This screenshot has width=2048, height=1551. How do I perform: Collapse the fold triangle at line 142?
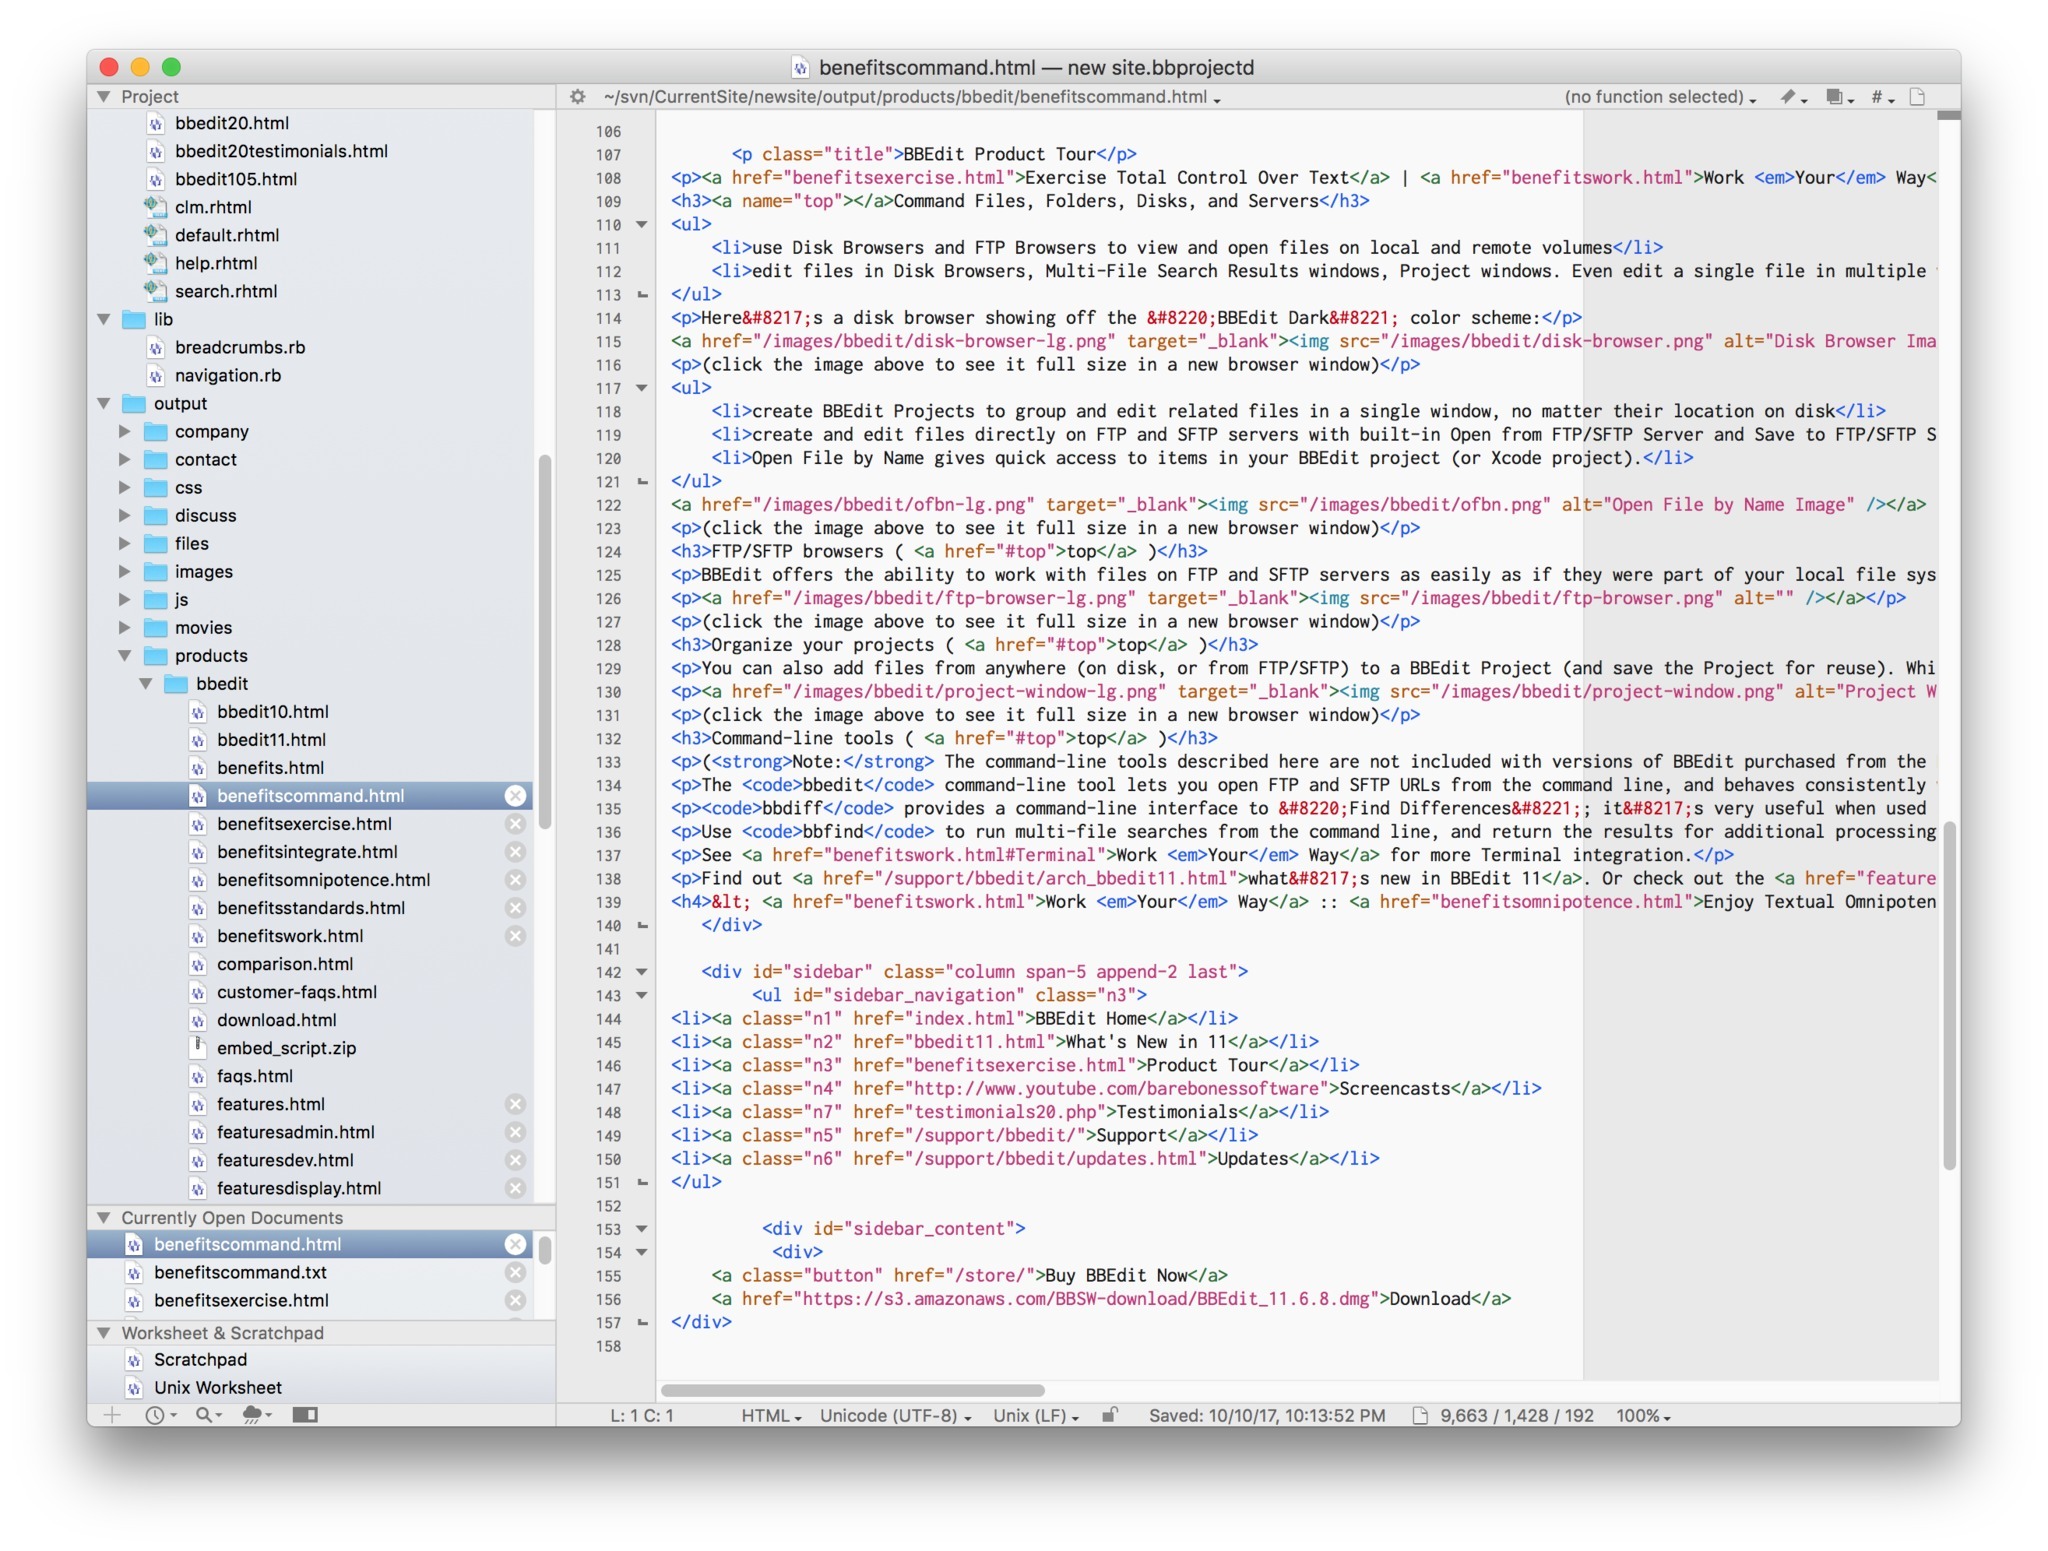642,972
